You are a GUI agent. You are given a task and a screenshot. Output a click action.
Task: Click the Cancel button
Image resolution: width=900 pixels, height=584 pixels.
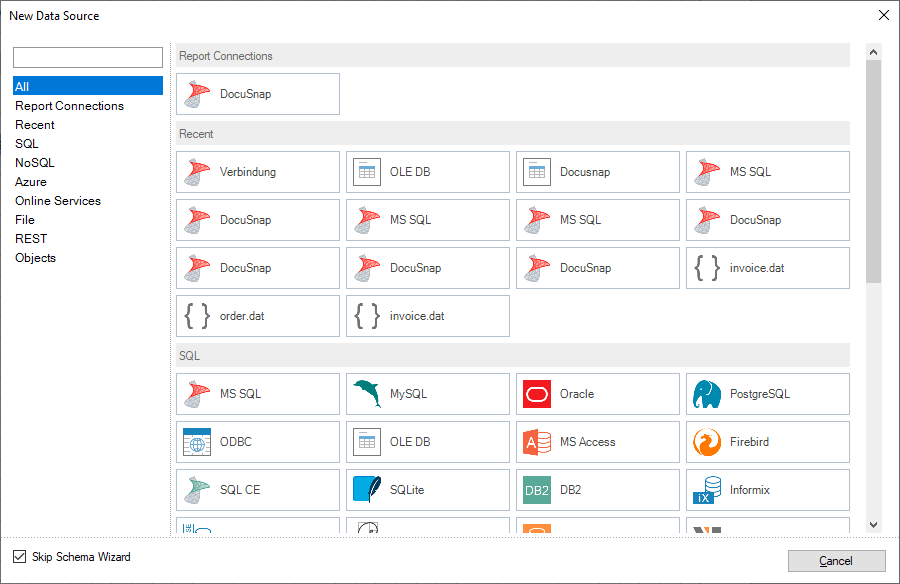point(837,561)
